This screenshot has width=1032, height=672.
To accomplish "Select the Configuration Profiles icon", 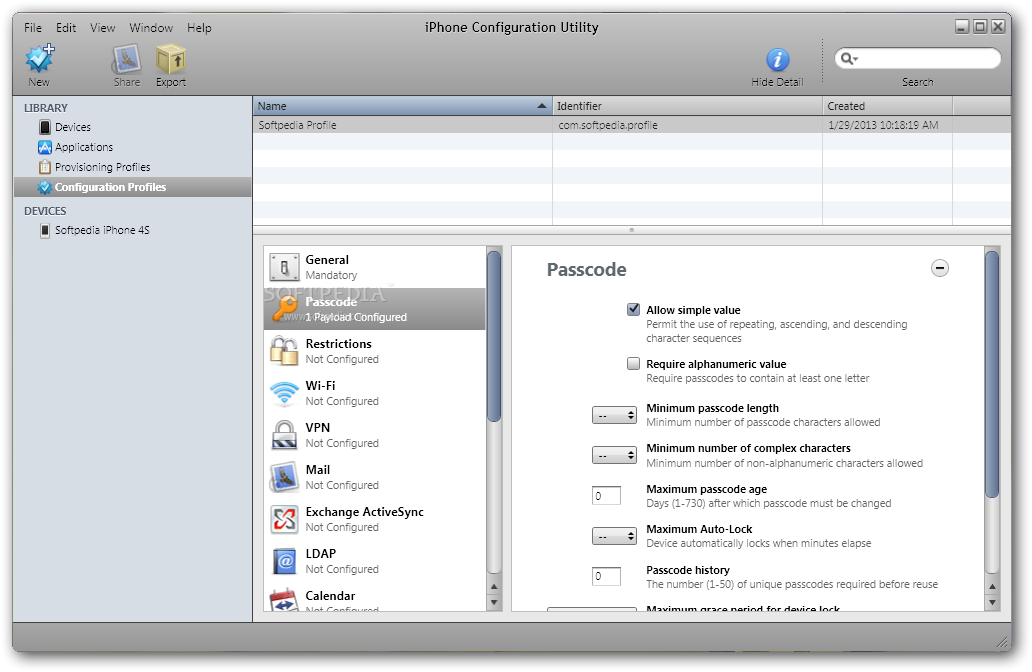I will (x=45, y=187).
